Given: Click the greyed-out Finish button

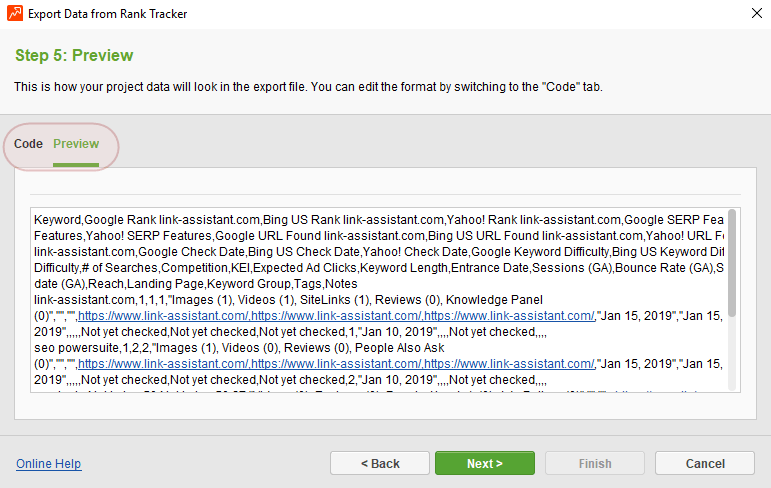Looking at the screenshot, I should coord(595,463).
